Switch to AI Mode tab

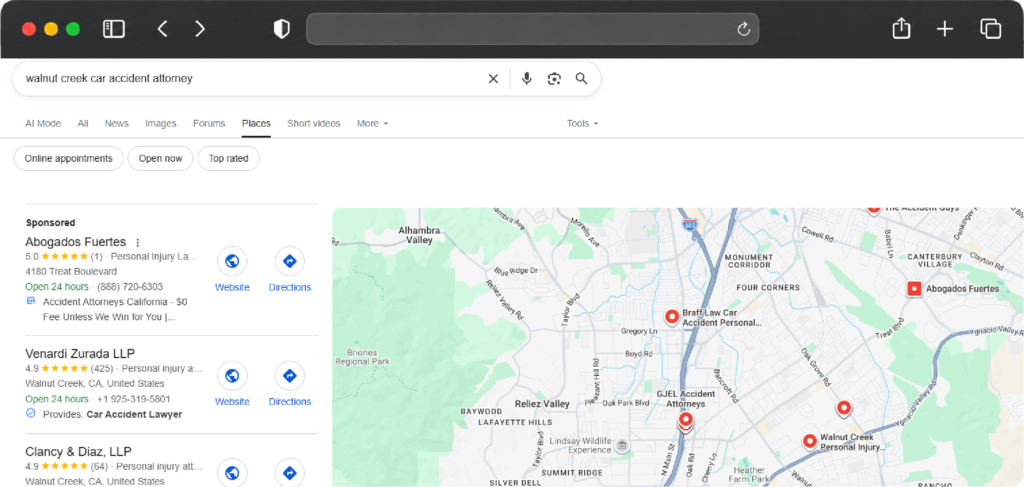43,123
